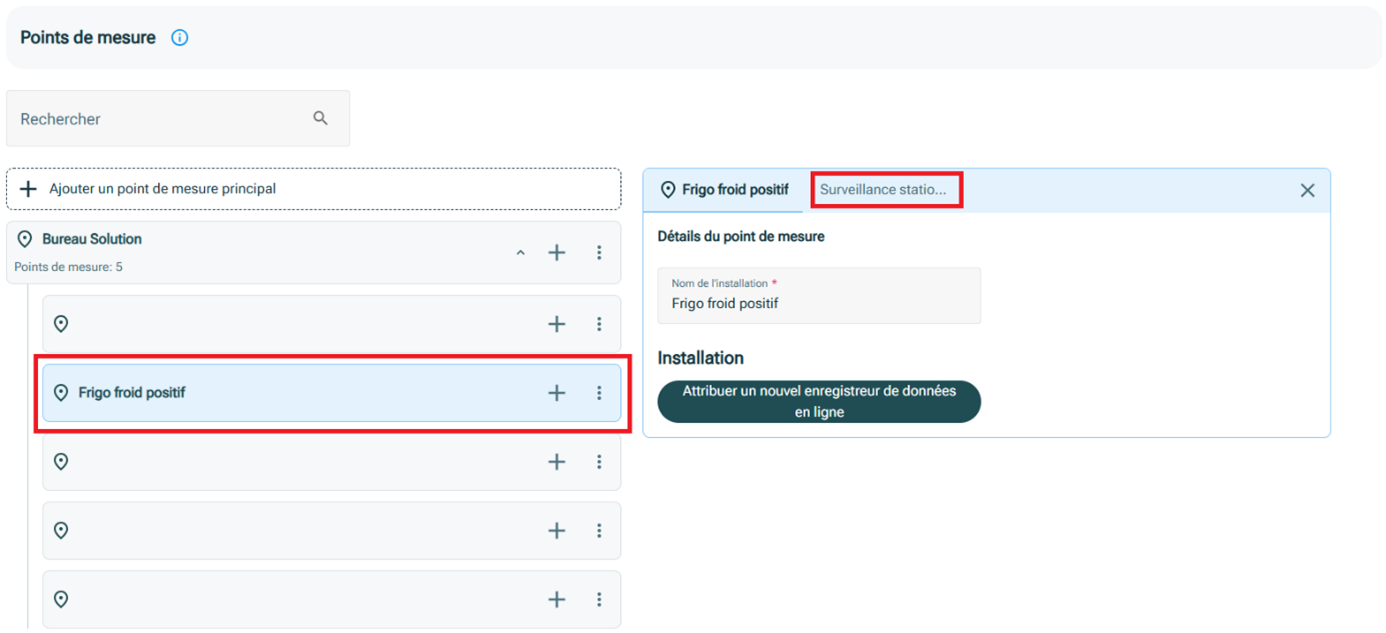This screenshot has height=633, width=1386.
Task: Open three-dot menu on Bureau Solution row
Action: click(599, 253)
